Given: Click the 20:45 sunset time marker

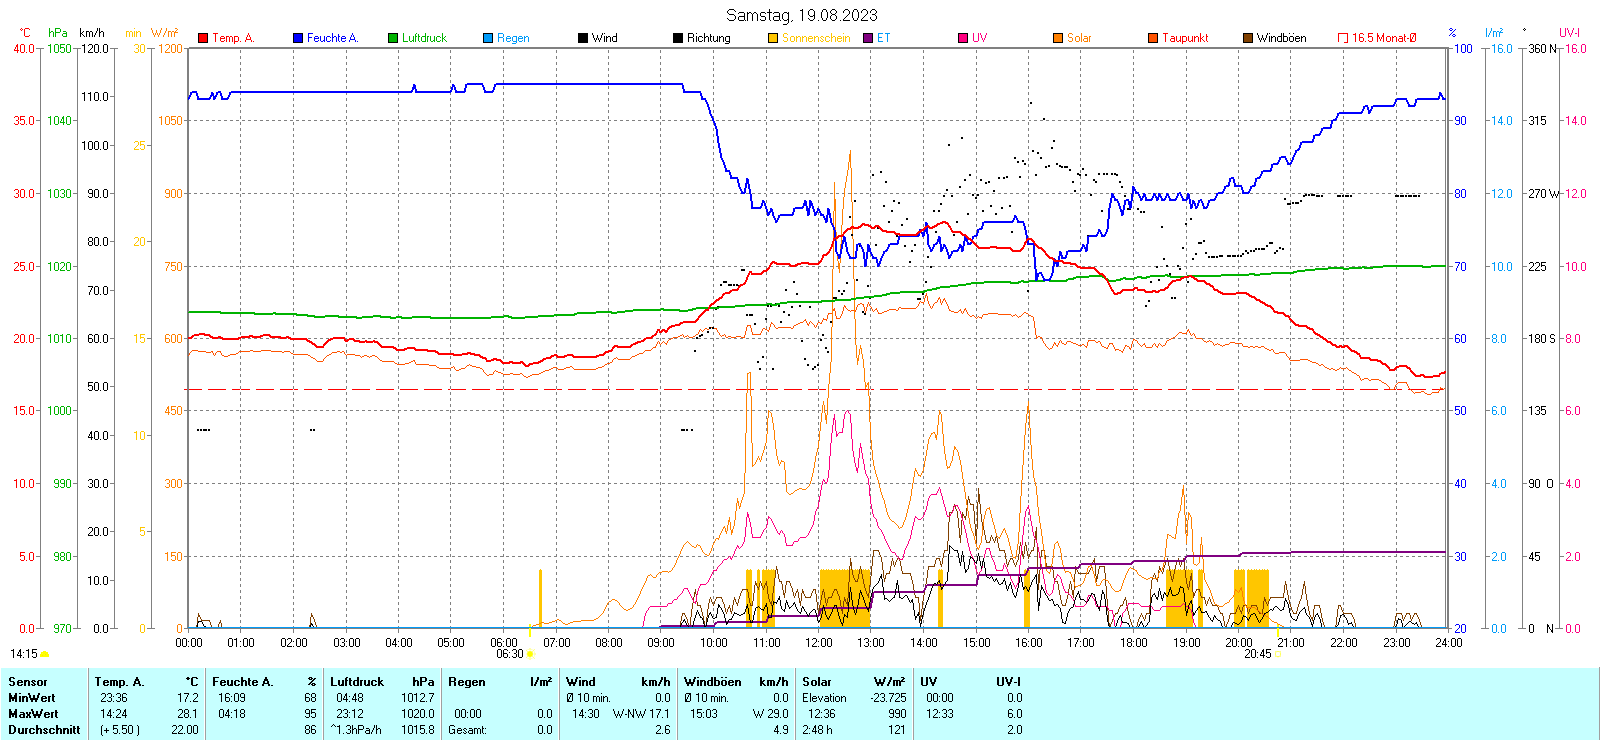Looking at the screenshot, I should click(x=1257, y=654).
